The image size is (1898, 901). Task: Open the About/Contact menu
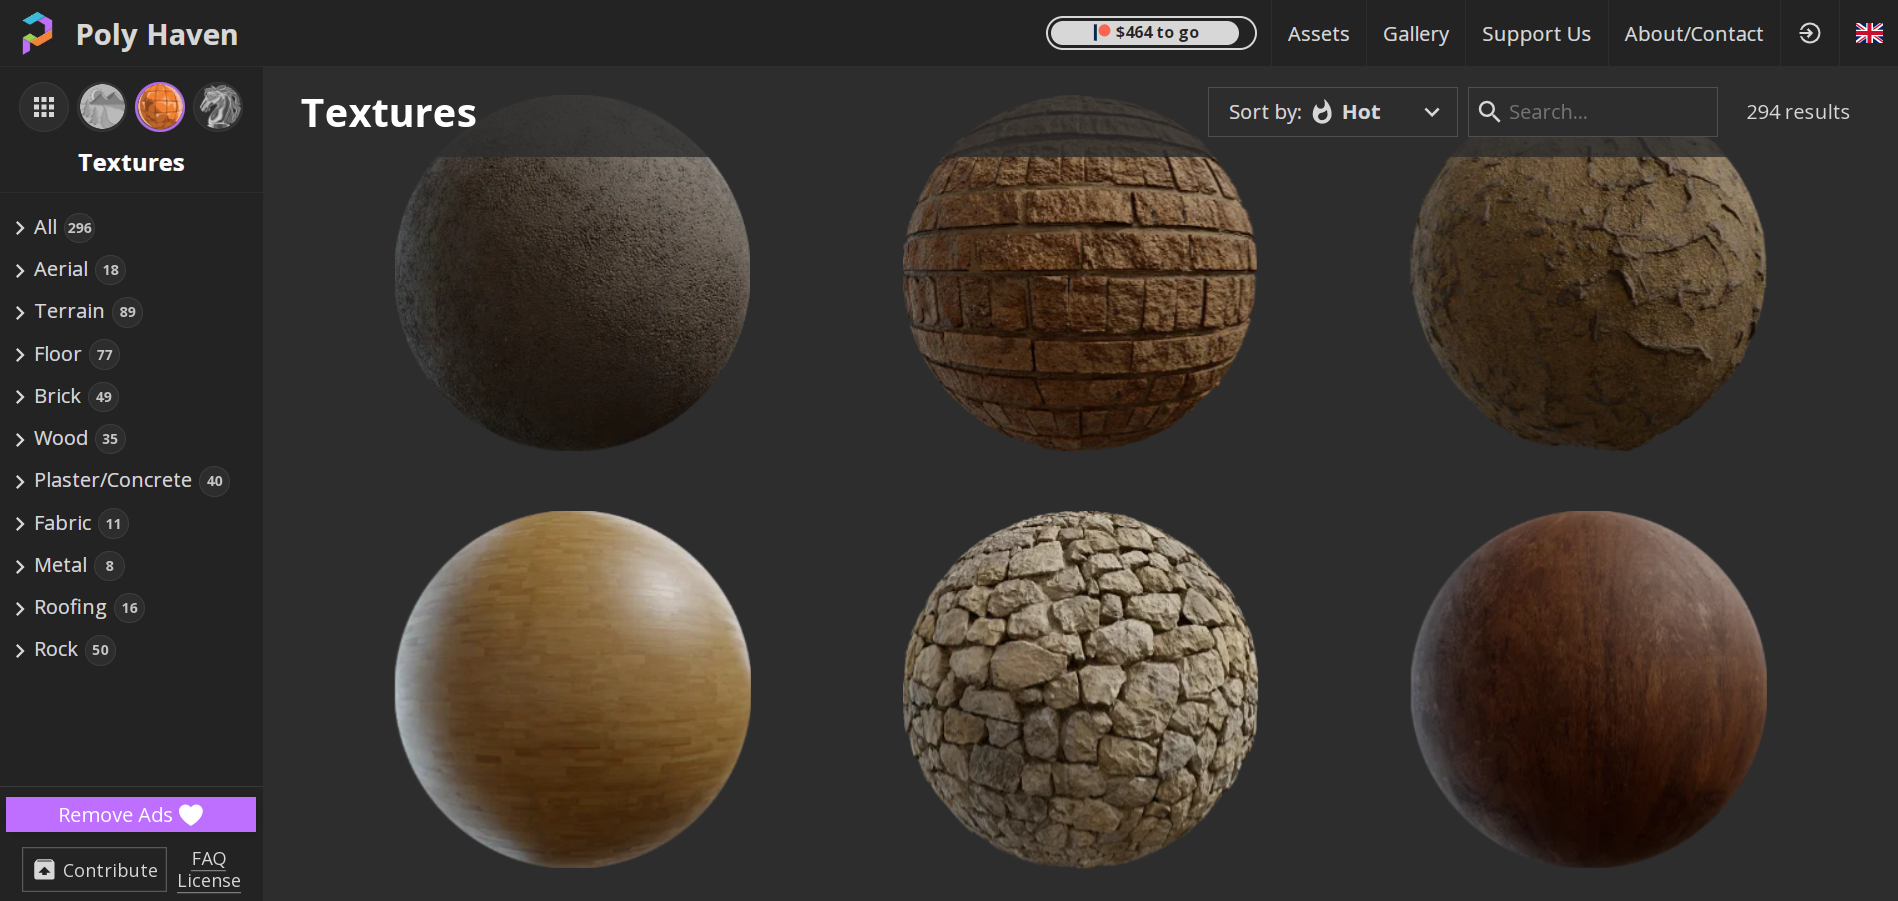1693,34
